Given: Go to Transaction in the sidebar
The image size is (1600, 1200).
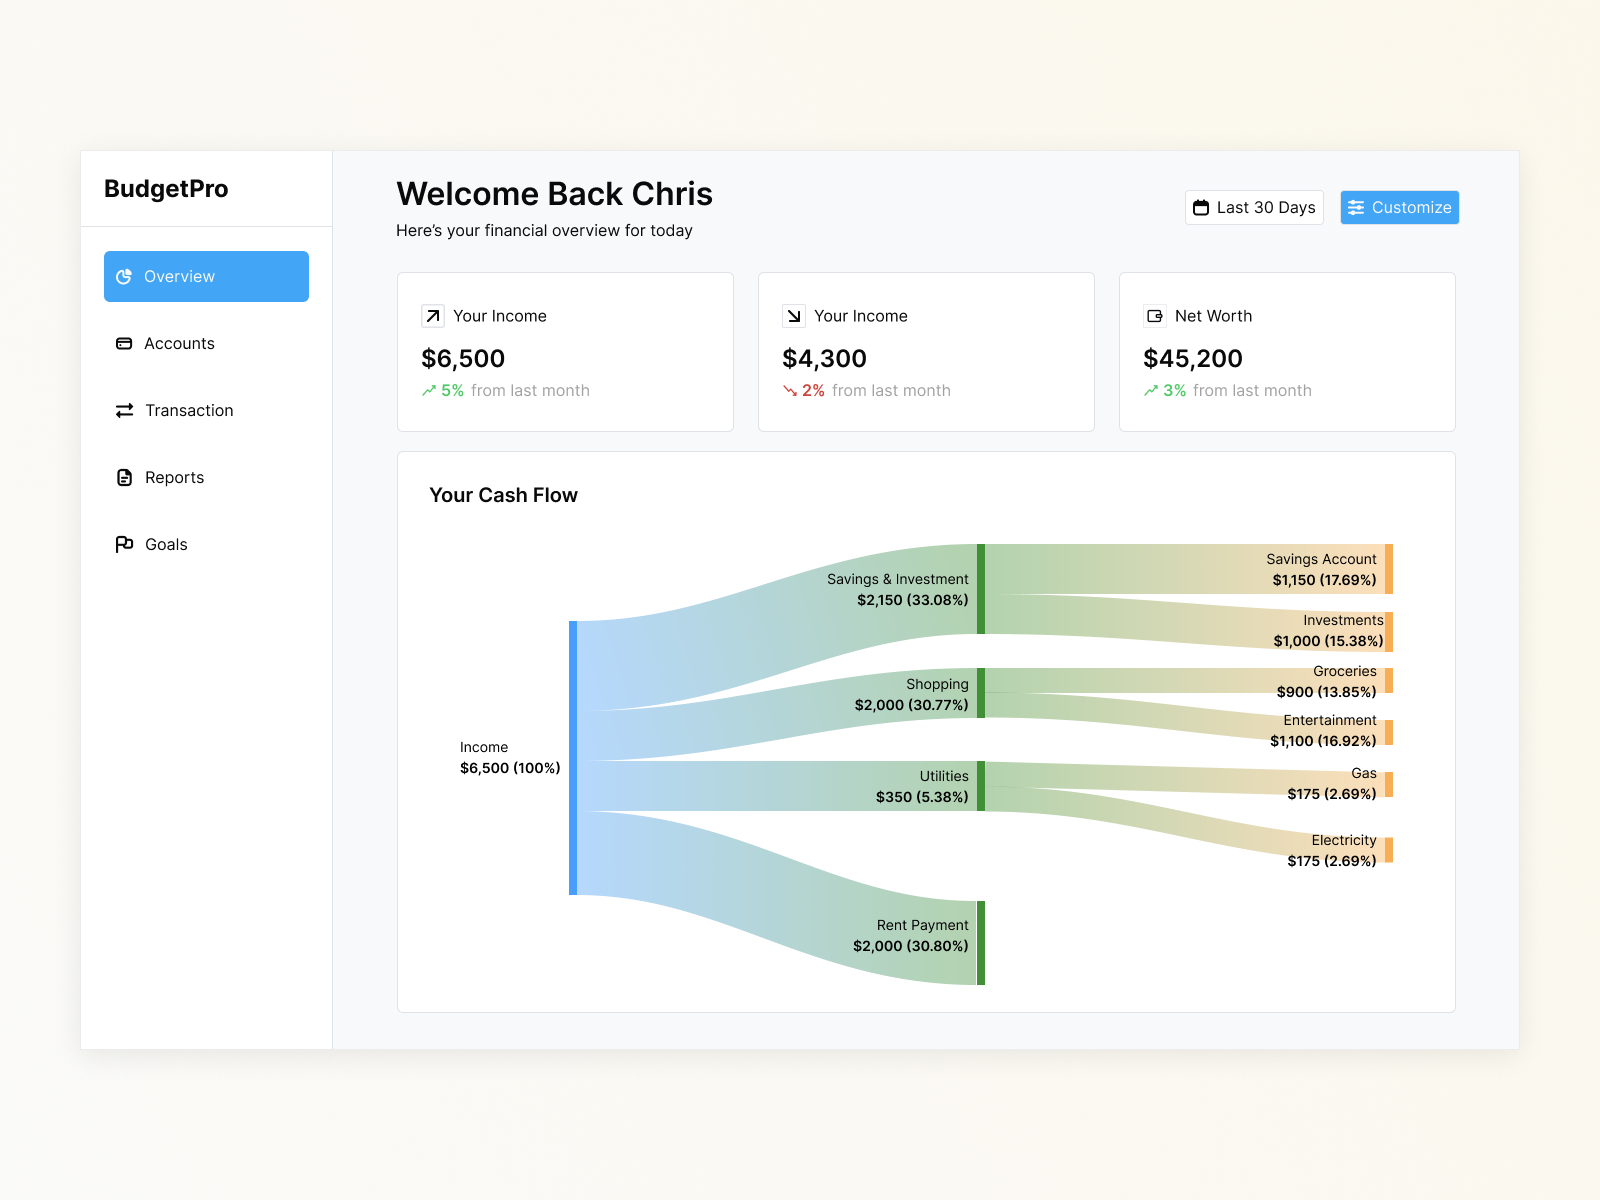Looking at the screenshot, I should point(206,411).
